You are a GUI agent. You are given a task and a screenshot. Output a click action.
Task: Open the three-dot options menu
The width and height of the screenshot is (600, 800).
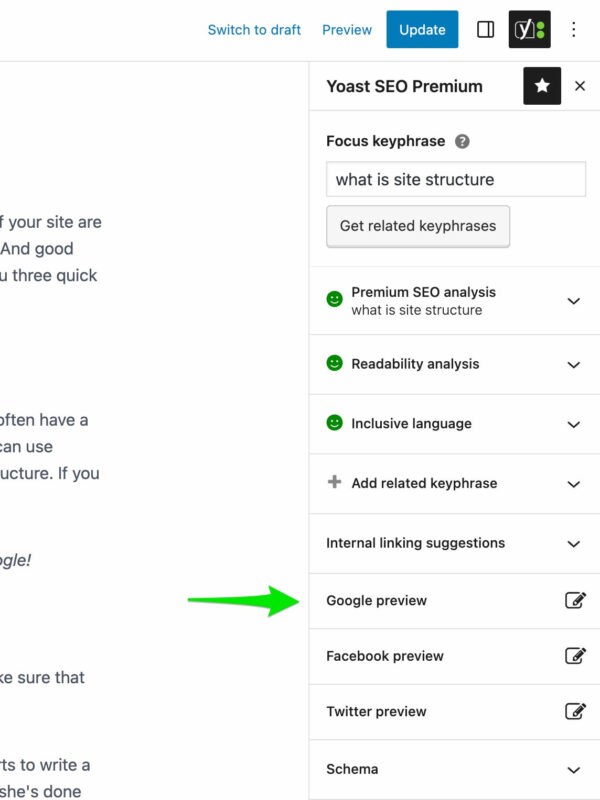[574, 29]
